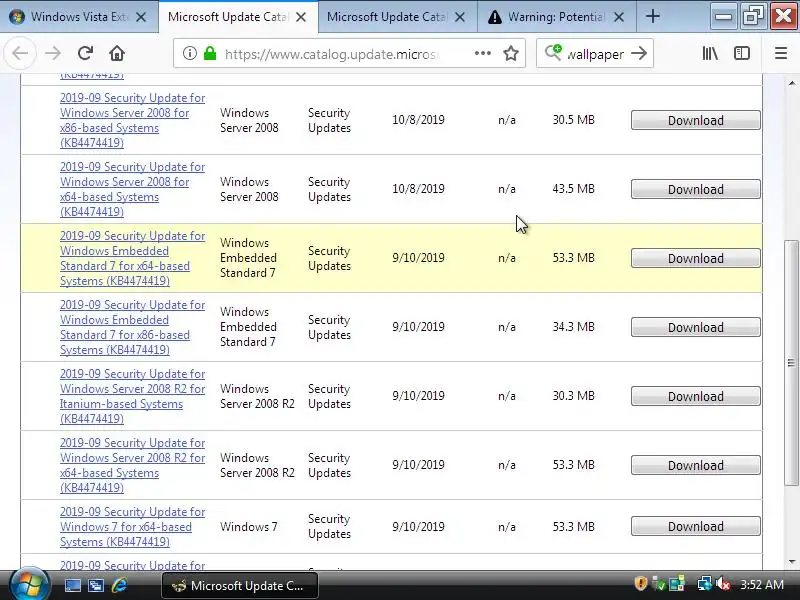
Task: Open the Windows Server 2008 x64 update link
Action: tap(133, 189)
